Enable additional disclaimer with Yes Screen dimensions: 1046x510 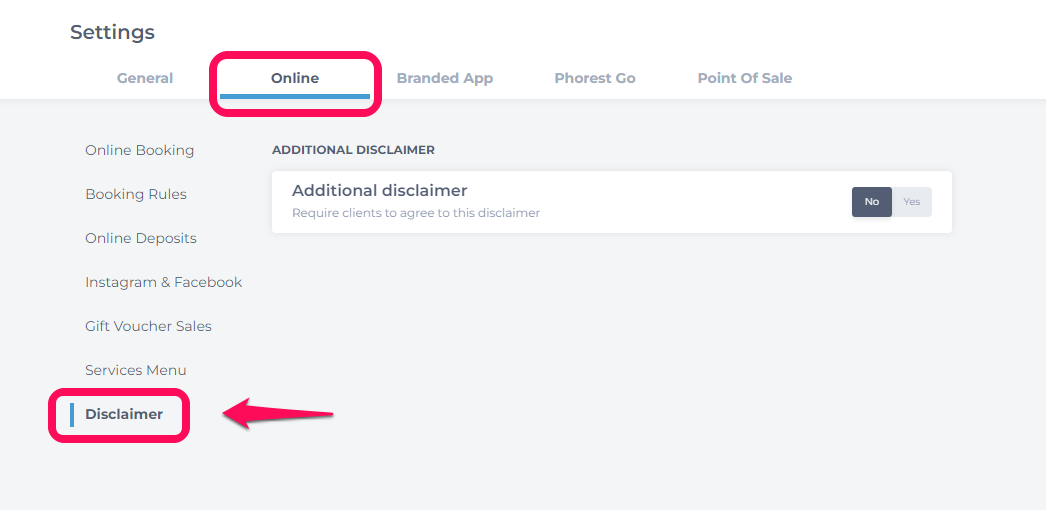pos(912,202)
